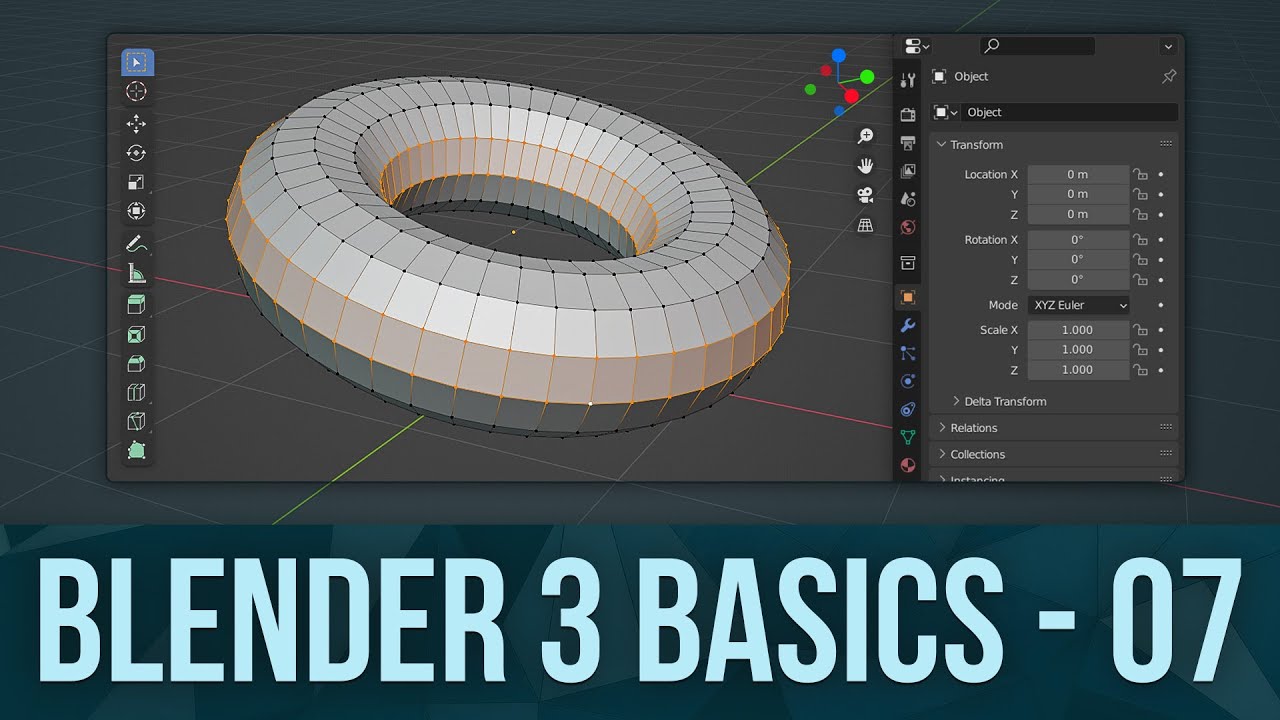1280x720 pixels.
Task: Click the blue Z axis on gizmo
Action: click(x=838, y=56)
